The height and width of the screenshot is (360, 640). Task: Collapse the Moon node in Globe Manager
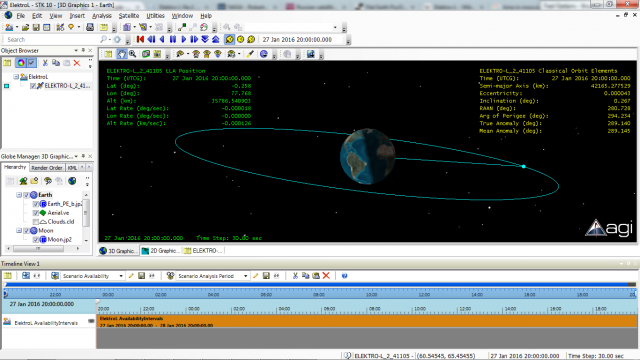[19, 231]
